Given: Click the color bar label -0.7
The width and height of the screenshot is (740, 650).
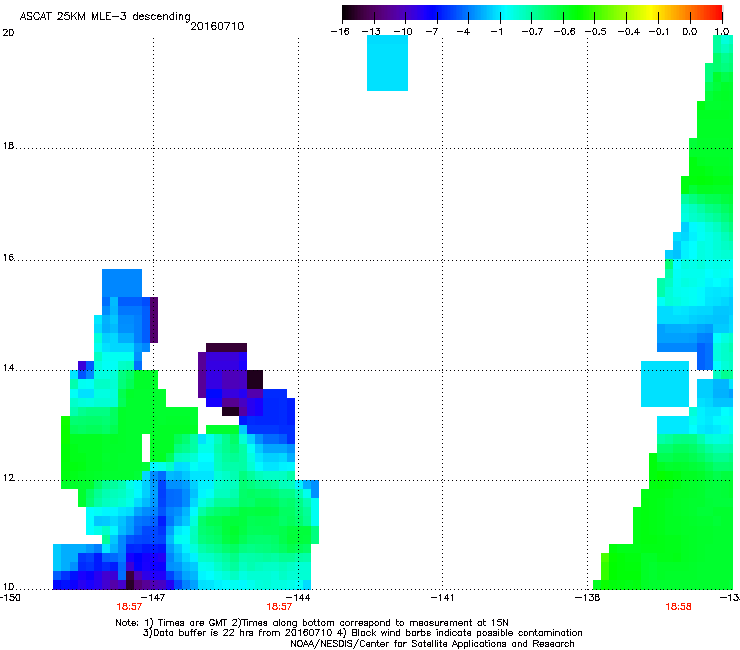Looking at the screenshot, I should pos(532,32).
